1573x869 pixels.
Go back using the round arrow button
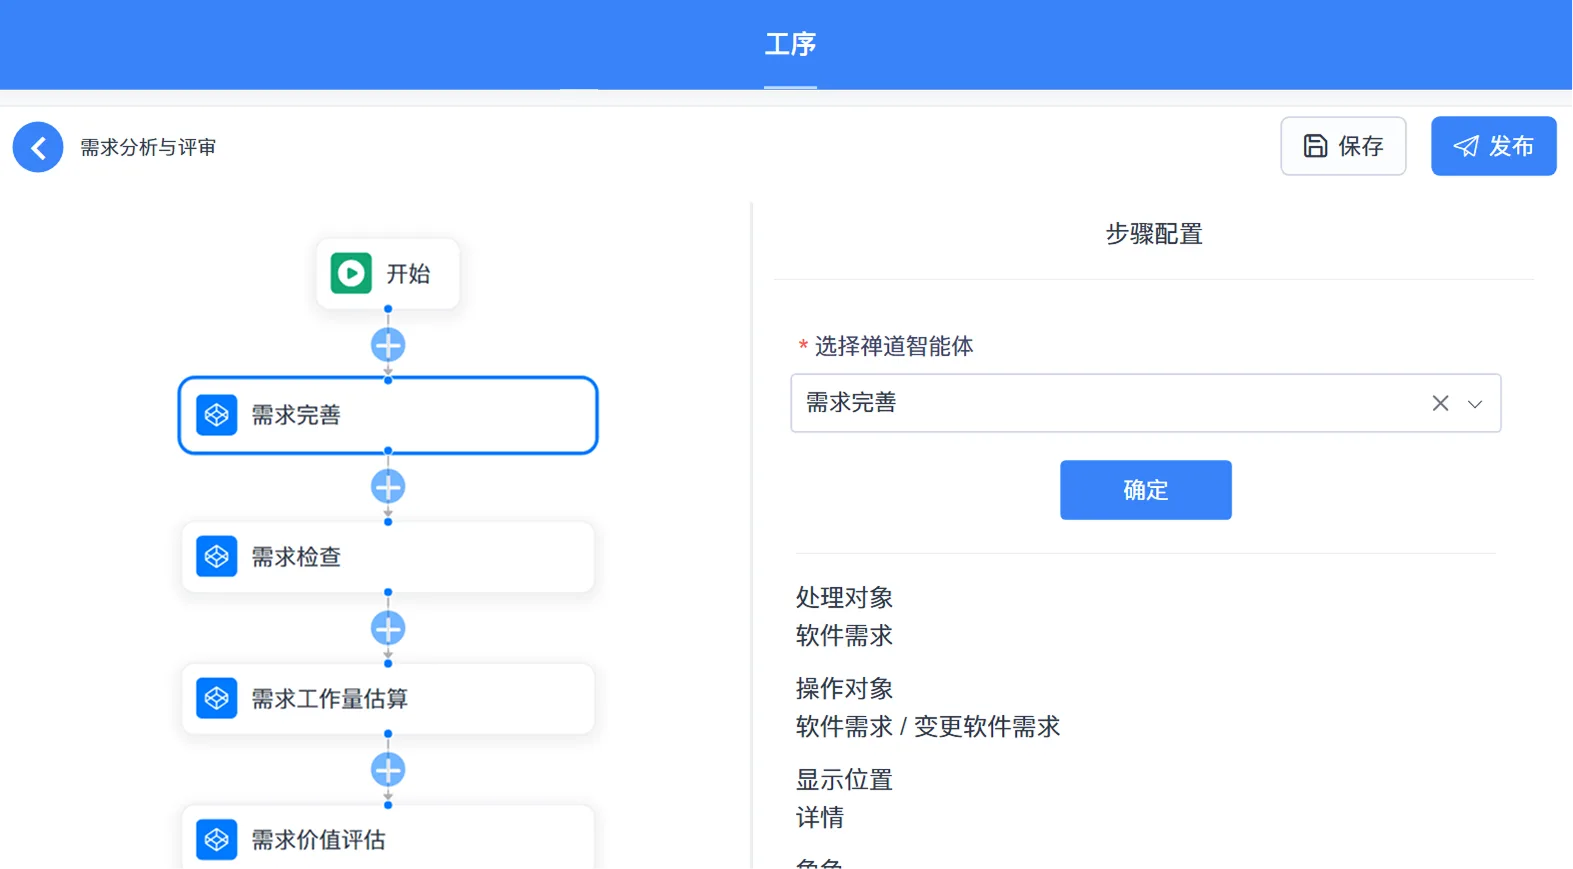tap(38, 147)
